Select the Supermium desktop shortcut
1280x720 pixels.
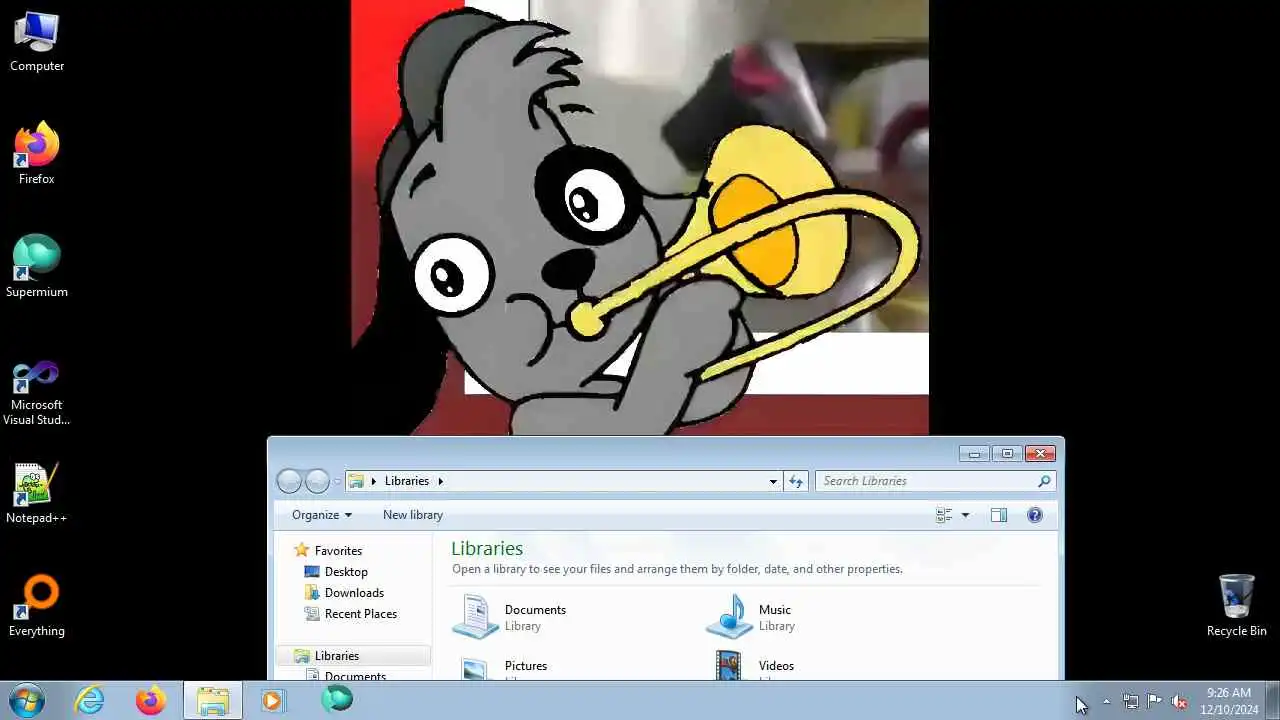coord(37,268)
